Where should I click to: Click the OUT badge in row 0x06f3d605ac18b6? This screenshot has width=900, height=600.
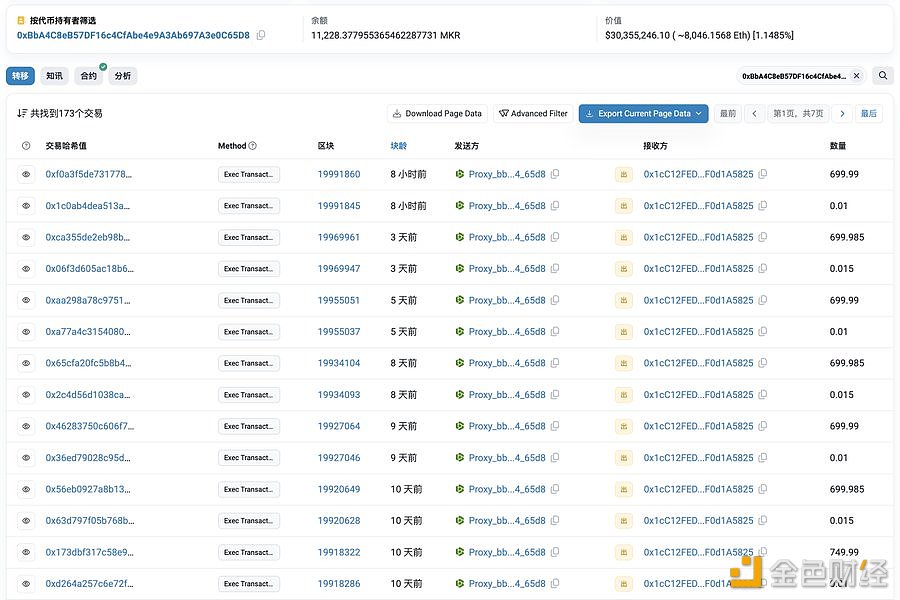(624, 269)
